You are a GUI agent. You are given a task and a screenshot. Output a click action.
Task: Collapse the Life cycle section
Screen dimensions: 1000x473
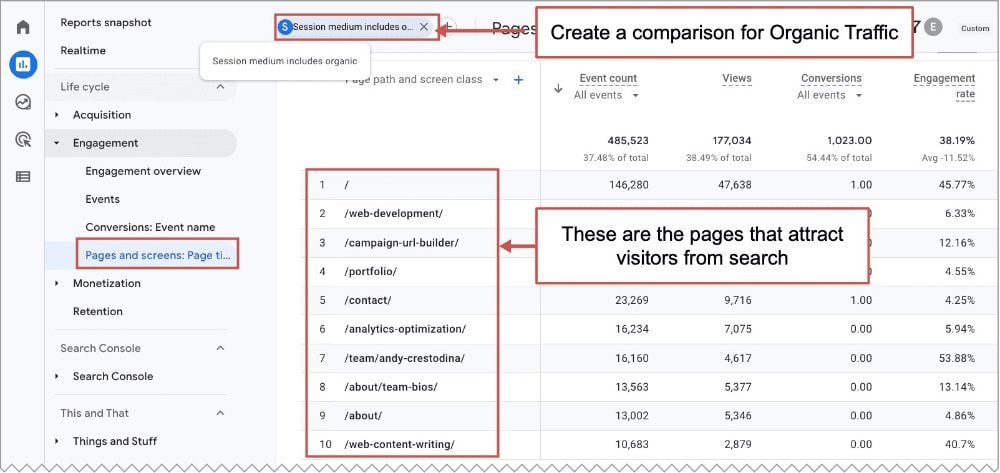coord(220,87)
